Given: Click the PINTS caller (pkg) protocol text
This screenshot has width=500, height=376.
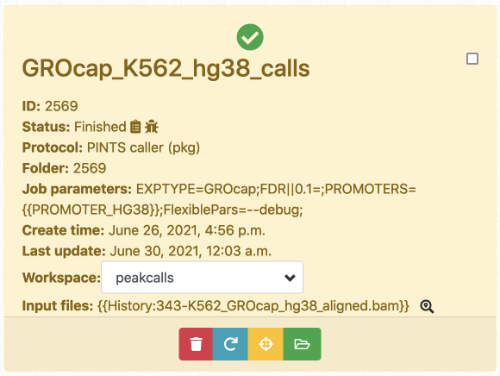Looking at the screenshot, I should 143,148.
